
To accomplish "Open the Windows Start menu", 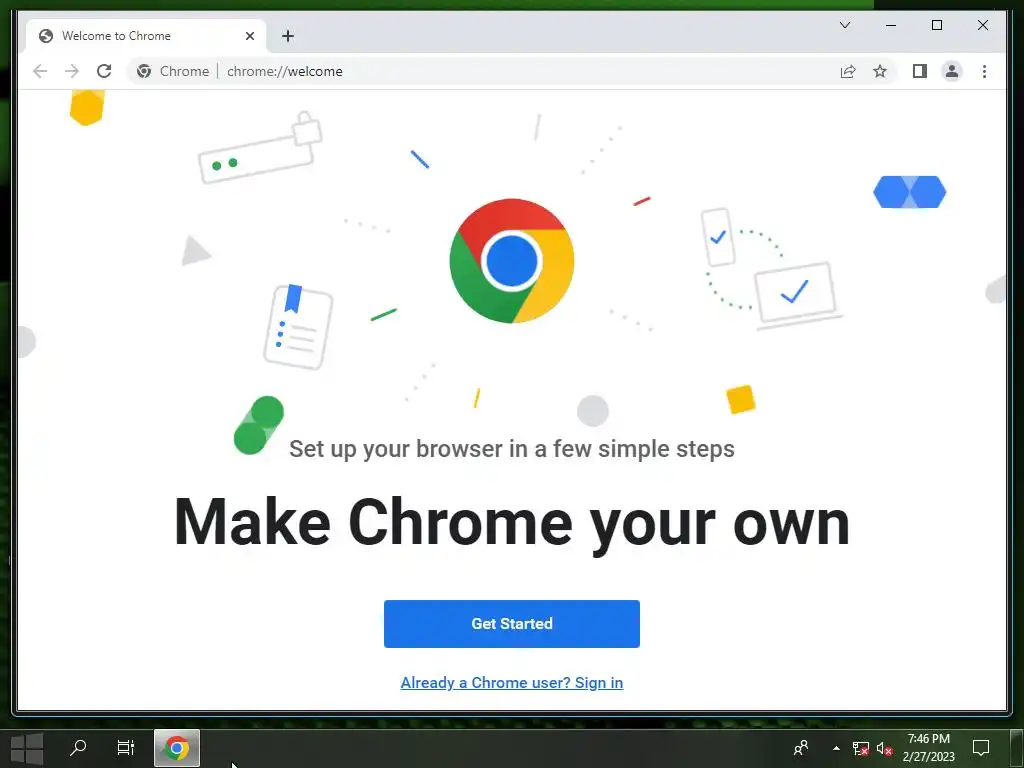I will tap(27, 748).
